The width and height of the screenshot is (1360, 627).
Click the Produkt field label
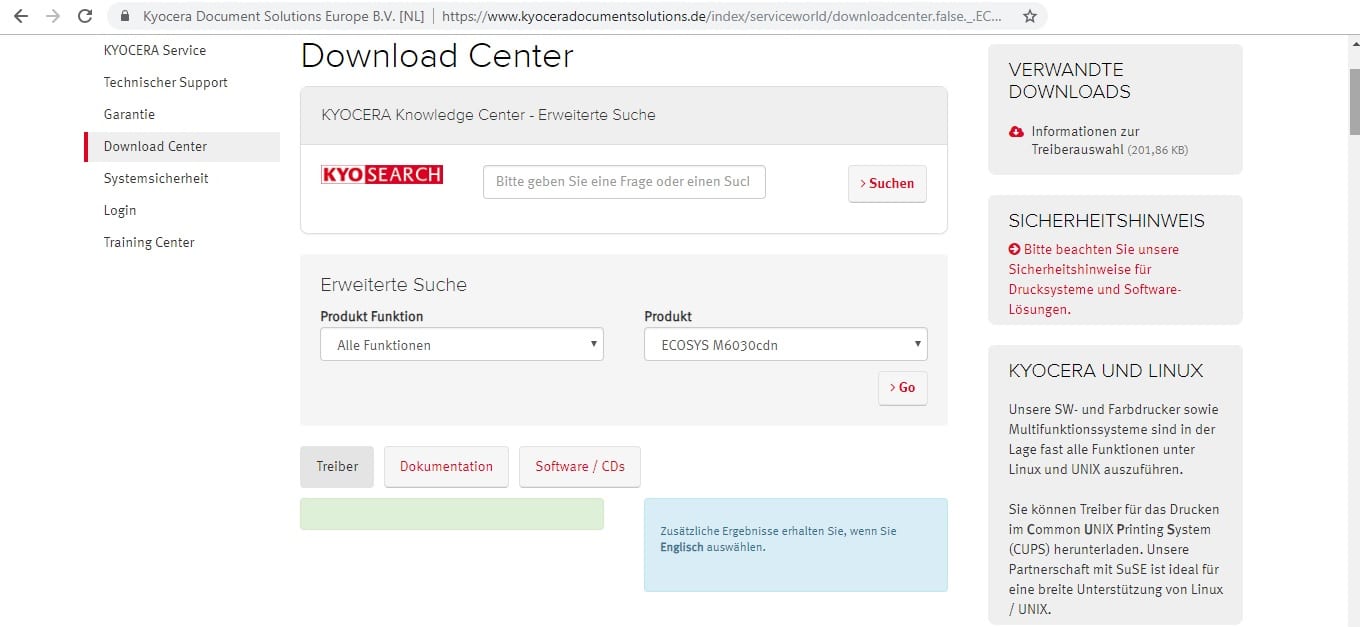click(668, 317)
